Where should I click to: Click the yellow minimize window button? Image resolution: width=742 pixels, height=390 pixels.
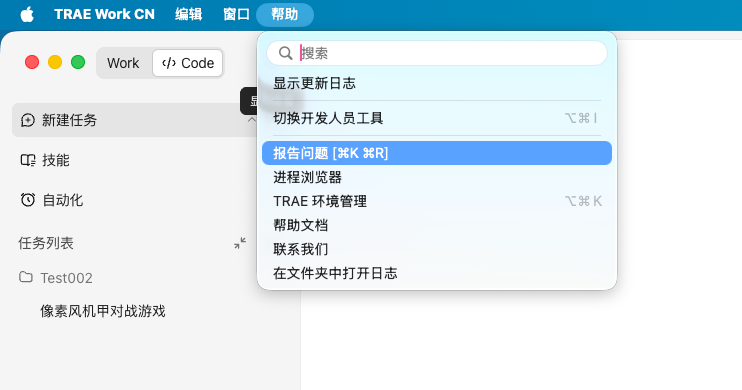click(x=55, y=62)
